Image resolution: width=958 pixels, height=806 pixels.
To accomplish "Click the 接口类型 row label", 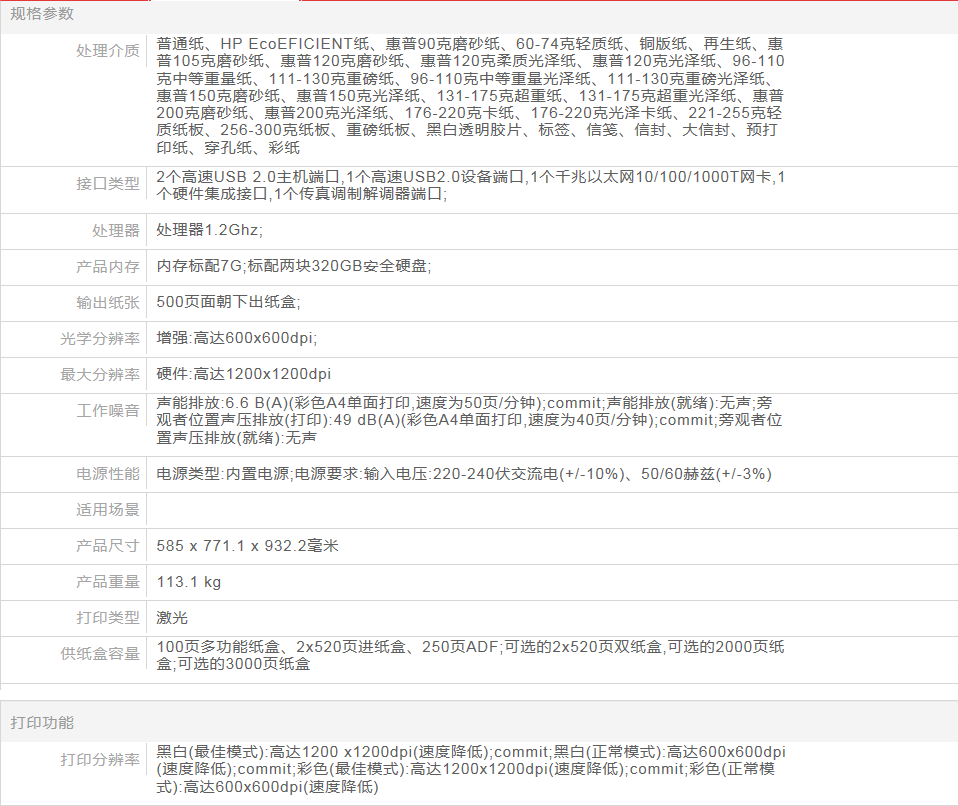I will point(108,183).
